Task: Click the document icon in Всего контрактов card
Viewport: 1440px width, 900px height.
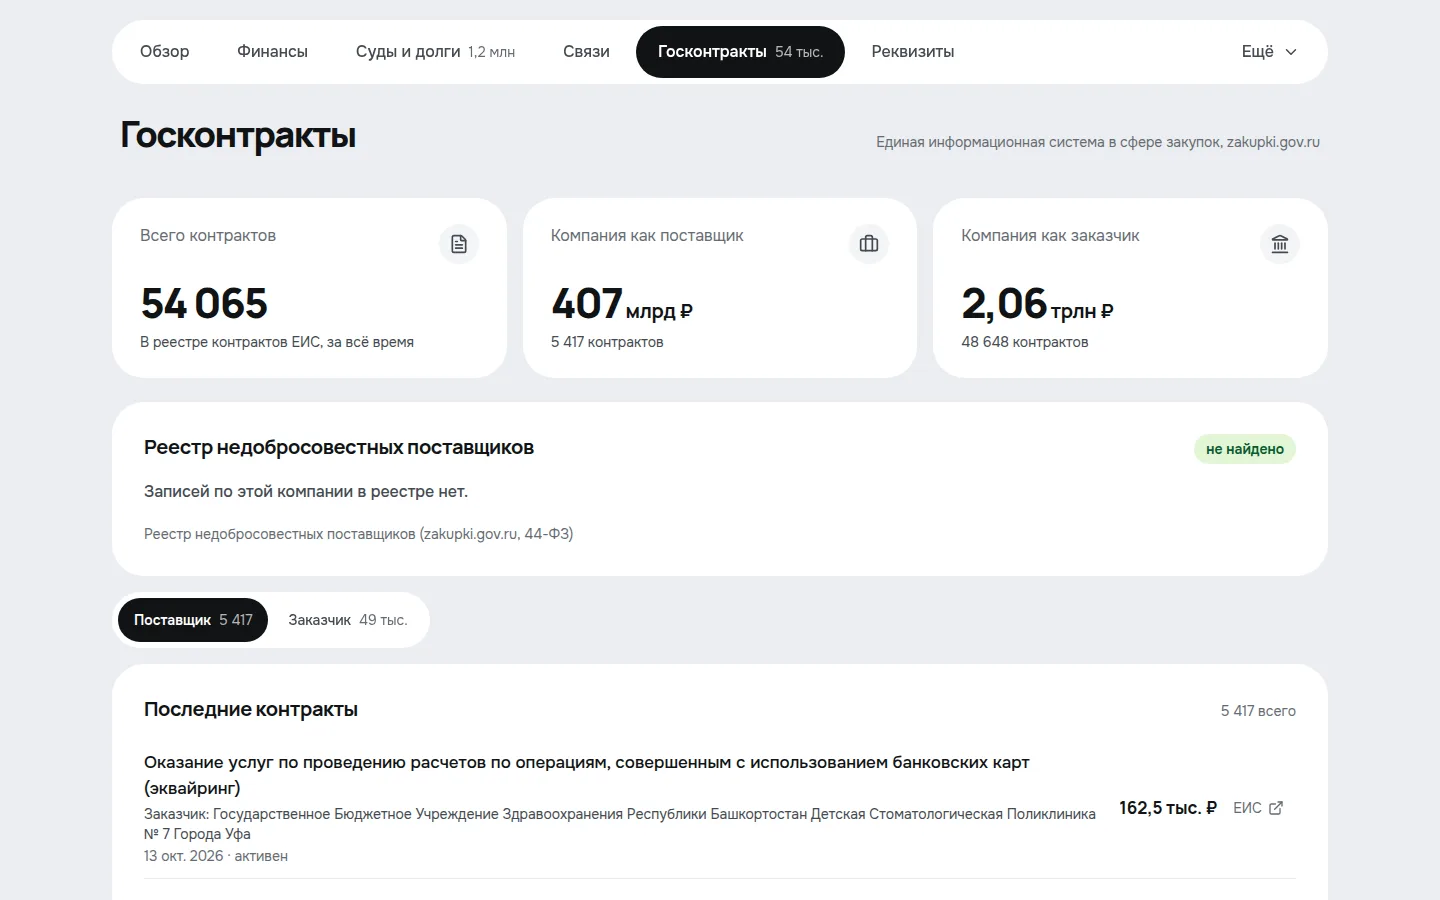Action: 459,244
